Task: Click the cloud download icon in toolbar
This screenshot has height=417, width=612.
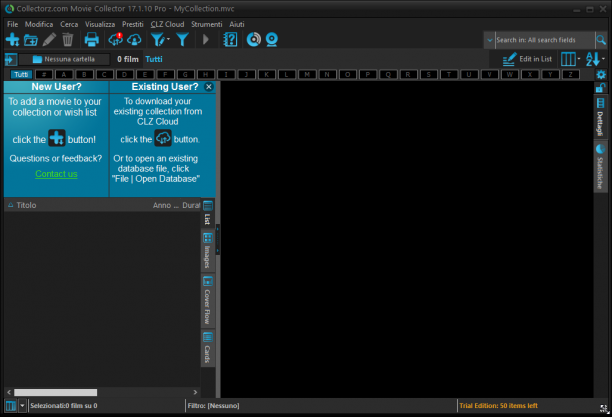Action: (134, 40)
